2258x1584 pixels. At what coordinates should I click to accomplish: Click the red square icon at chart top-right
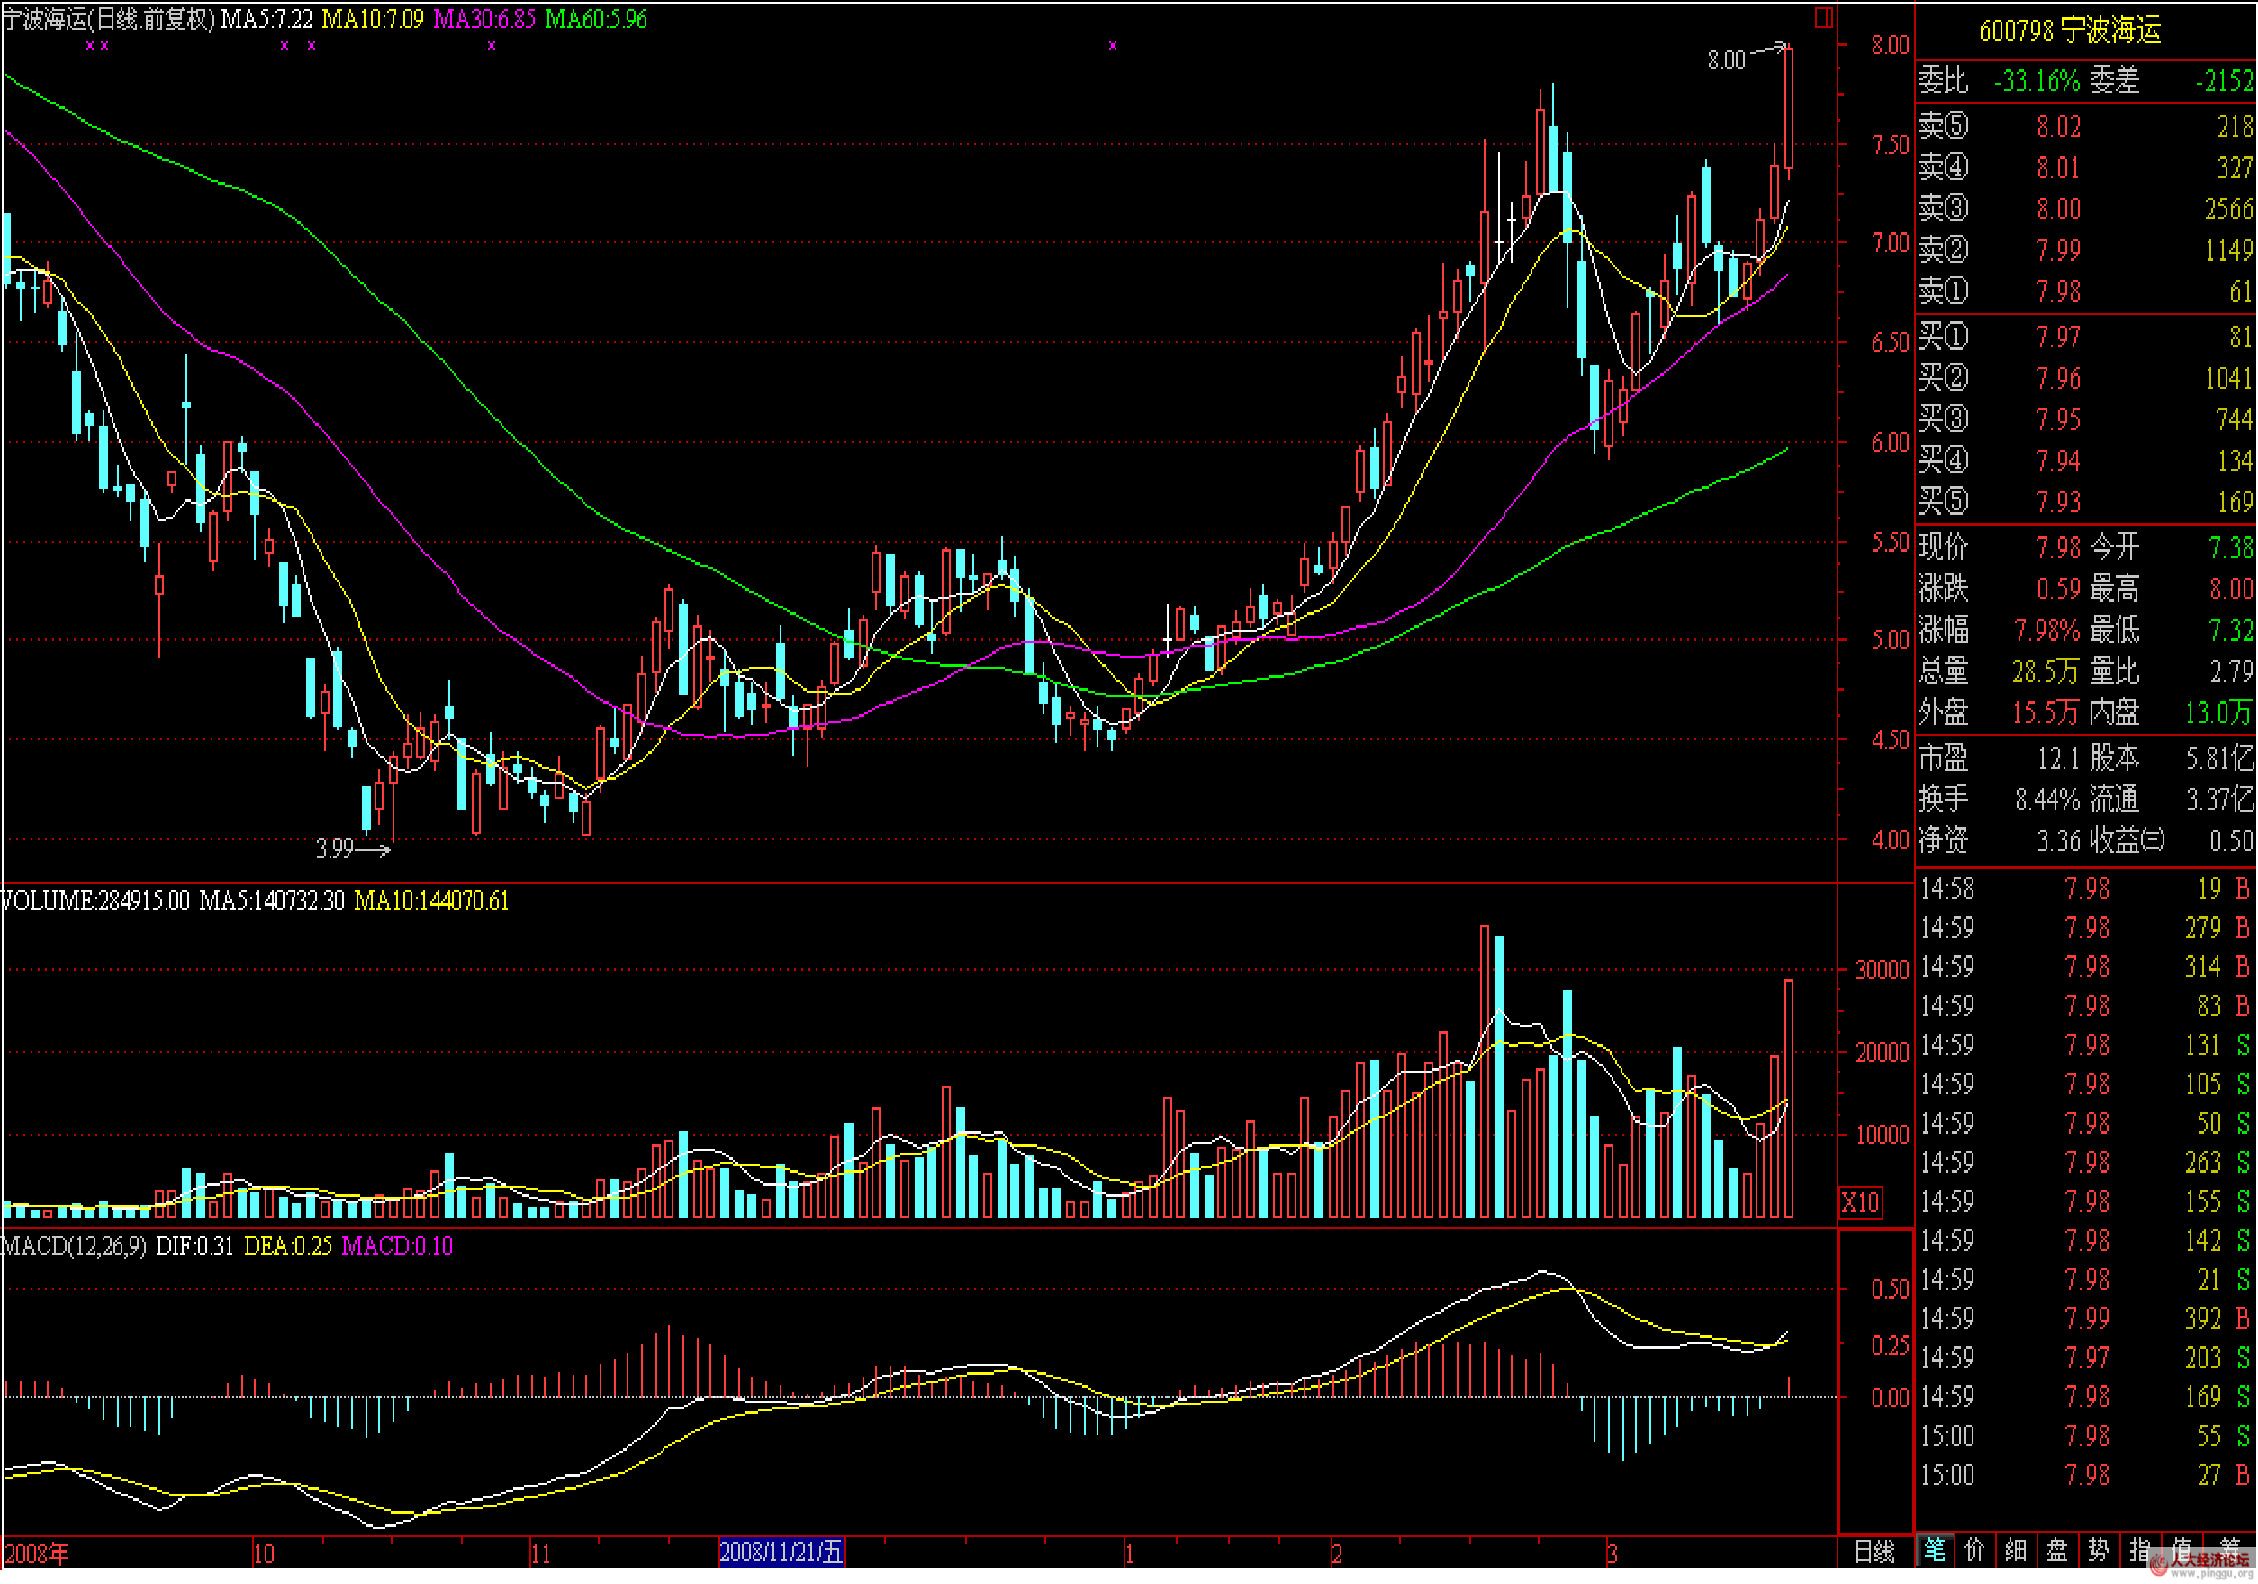[x=1824, y=18]
